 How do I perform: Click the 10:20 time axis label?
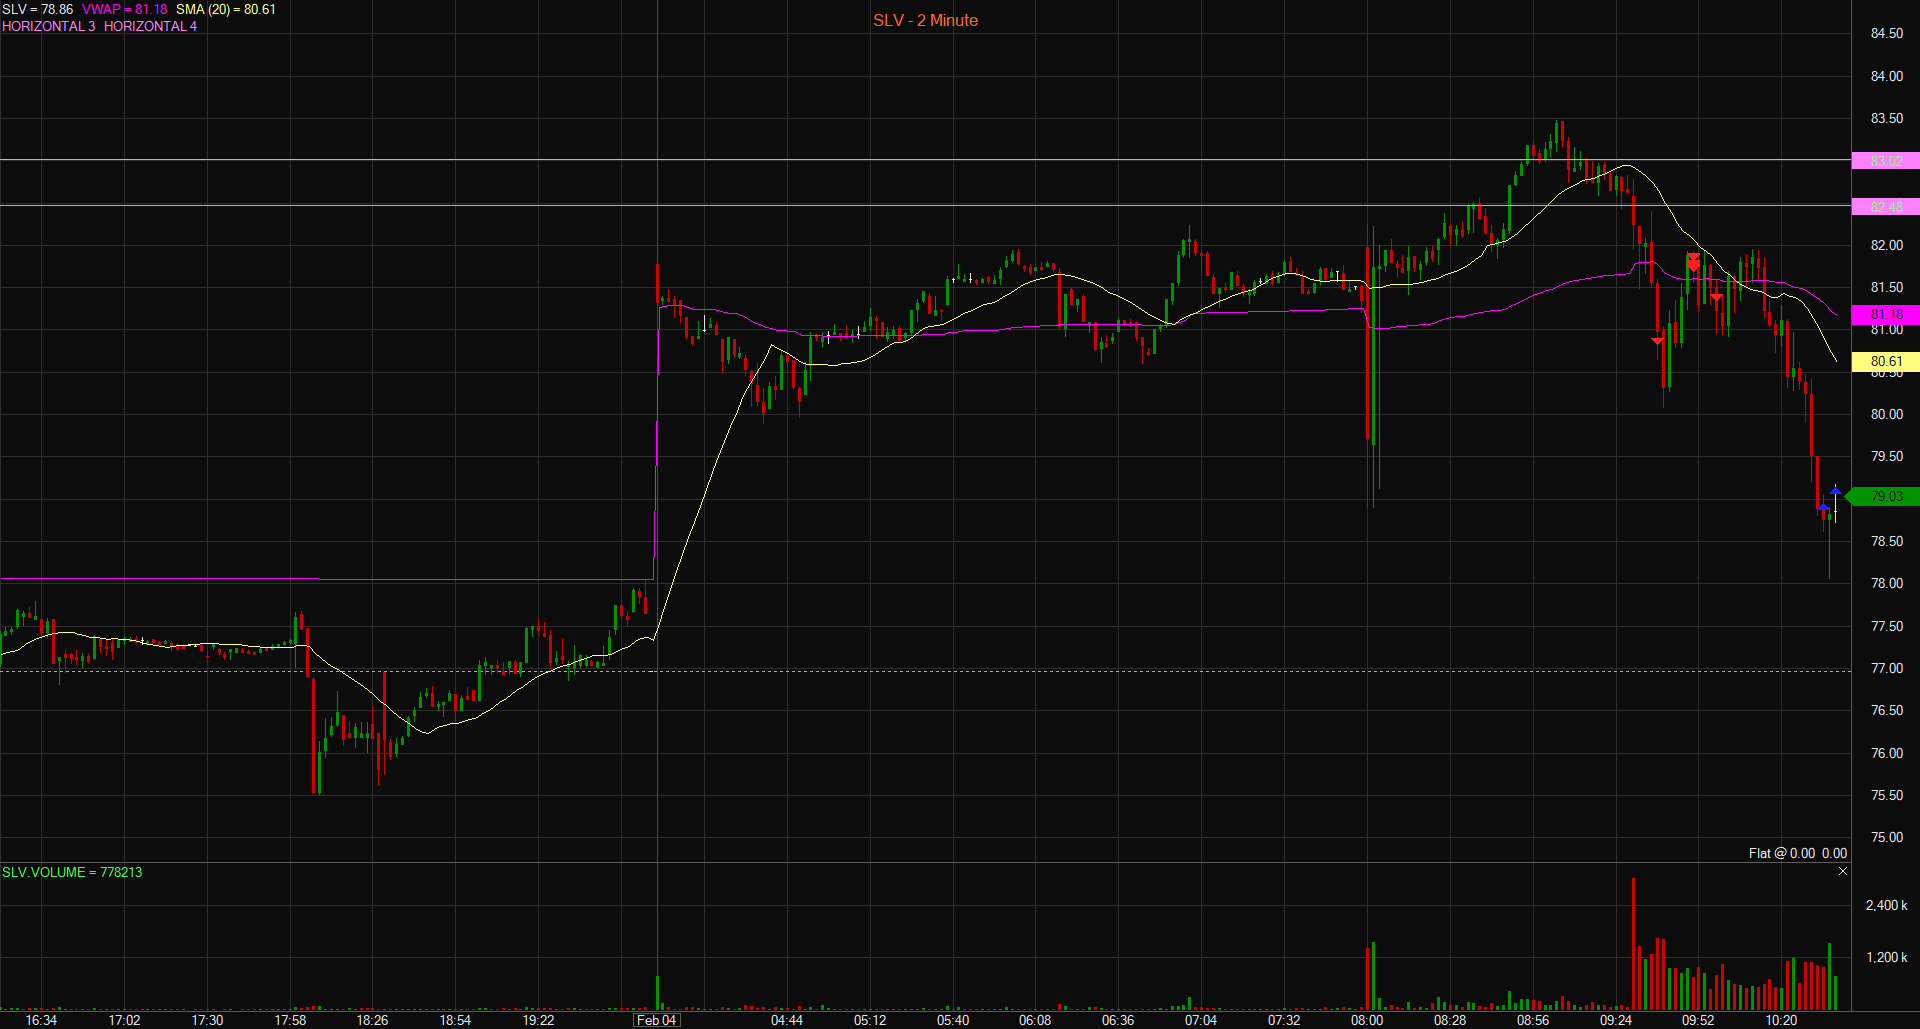point(1781,1020)
